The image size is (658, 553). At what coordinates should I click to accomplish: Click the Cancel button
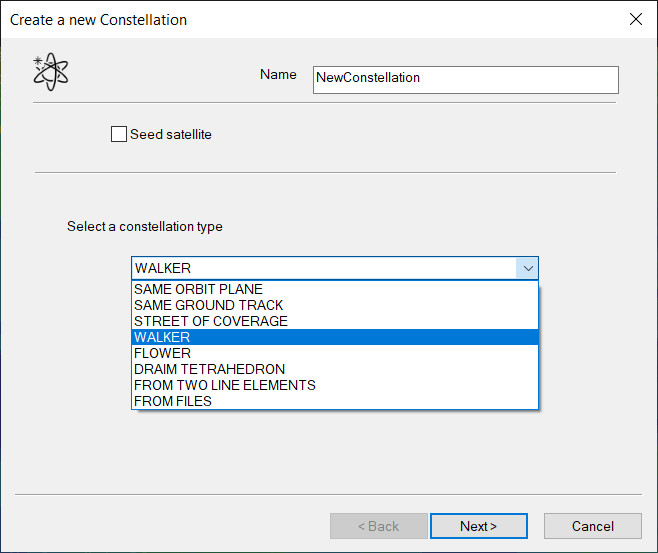click(592, 526)
